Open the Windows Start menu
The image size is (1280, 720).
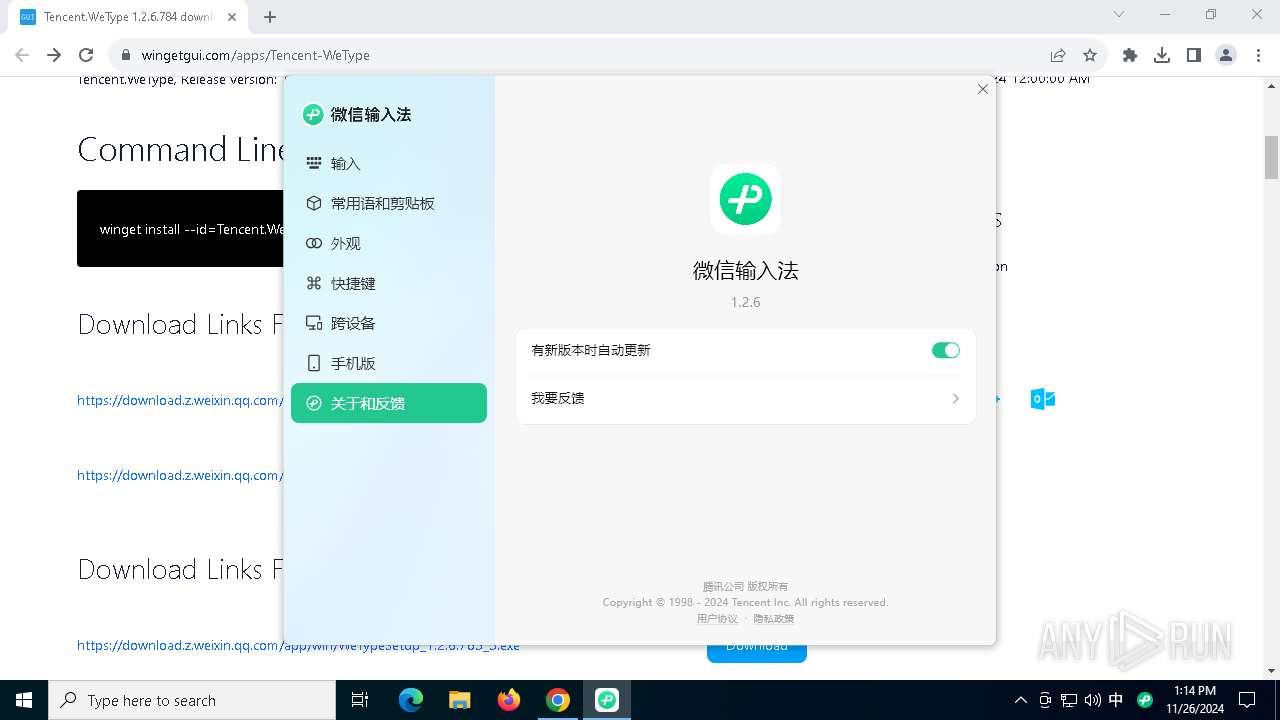tap(24, 700)
